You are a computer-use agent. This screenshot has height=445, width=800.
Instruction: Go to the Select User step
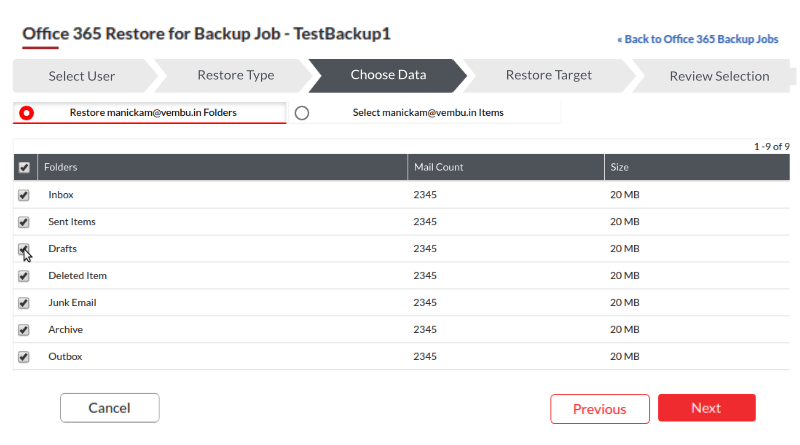pos(81,76)
